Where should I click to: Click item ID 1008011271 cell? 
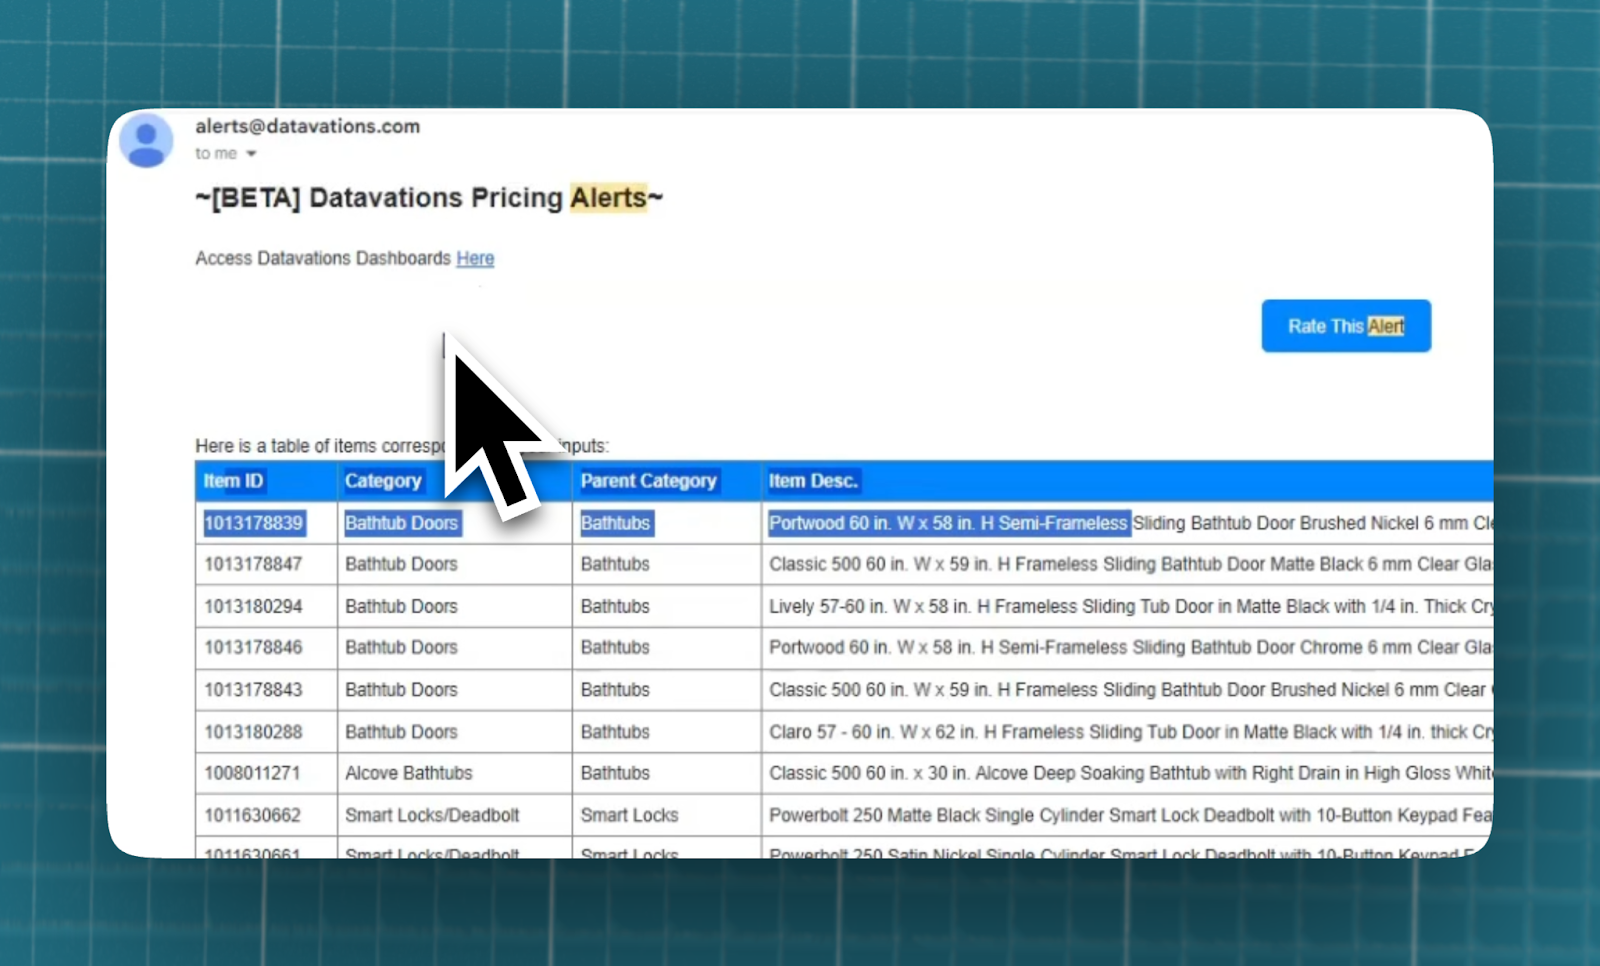tap(252, 773)
